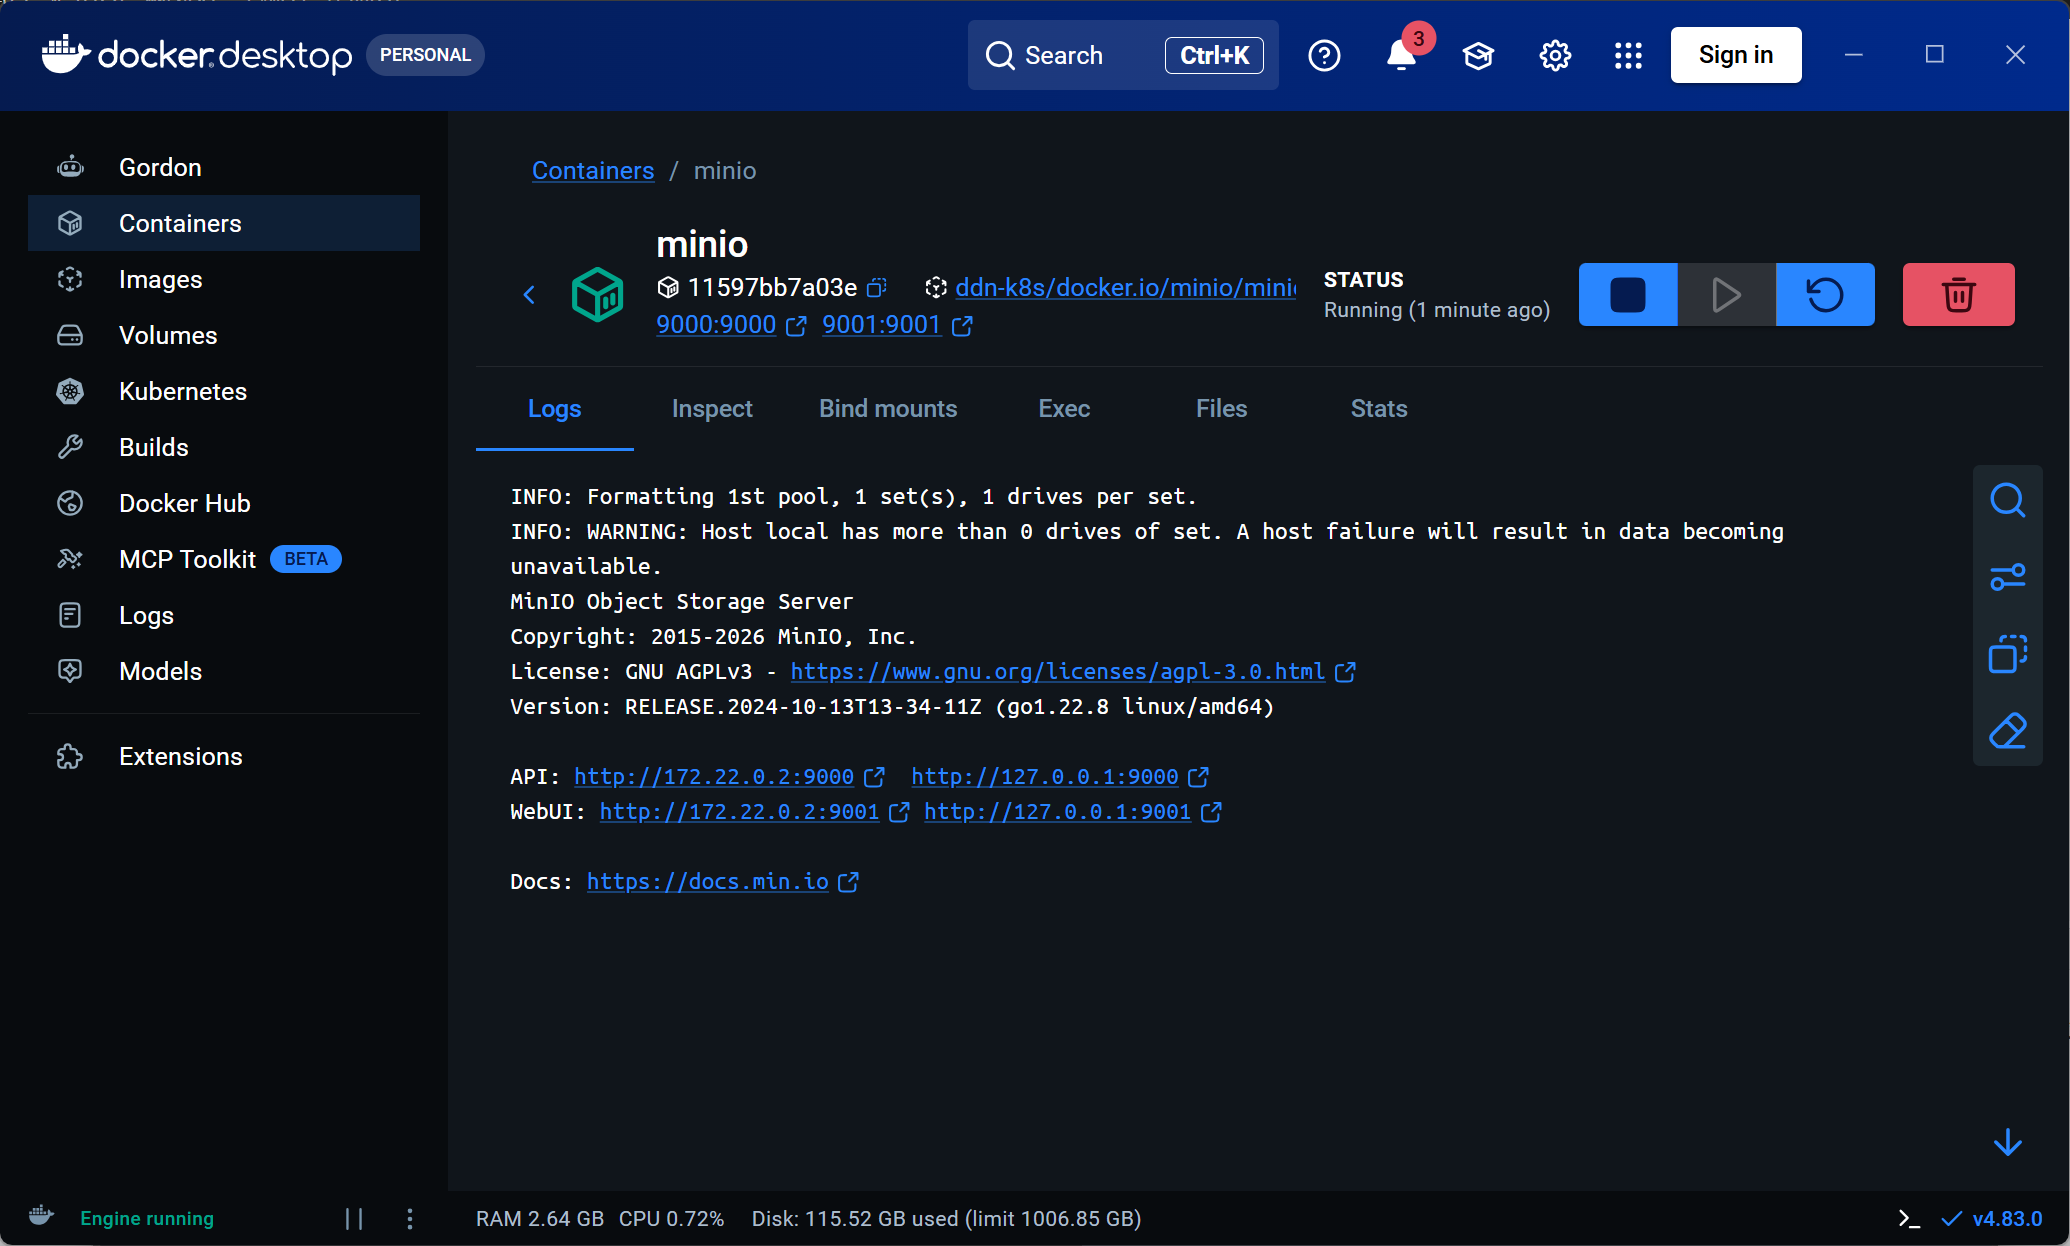Follow the Containers breadcrumb link
Image resolution: width=2070 pixels, height=1246 pixels.
[x=593, y=170]
